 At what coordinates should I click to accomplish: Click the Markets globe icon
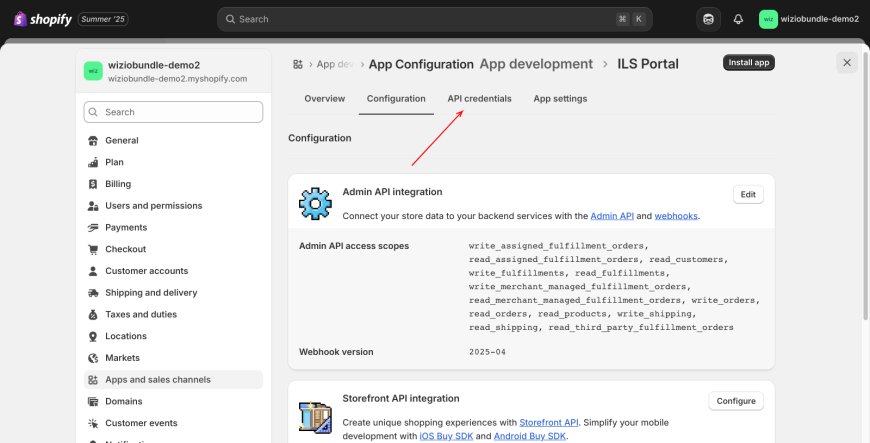[93, 358]
